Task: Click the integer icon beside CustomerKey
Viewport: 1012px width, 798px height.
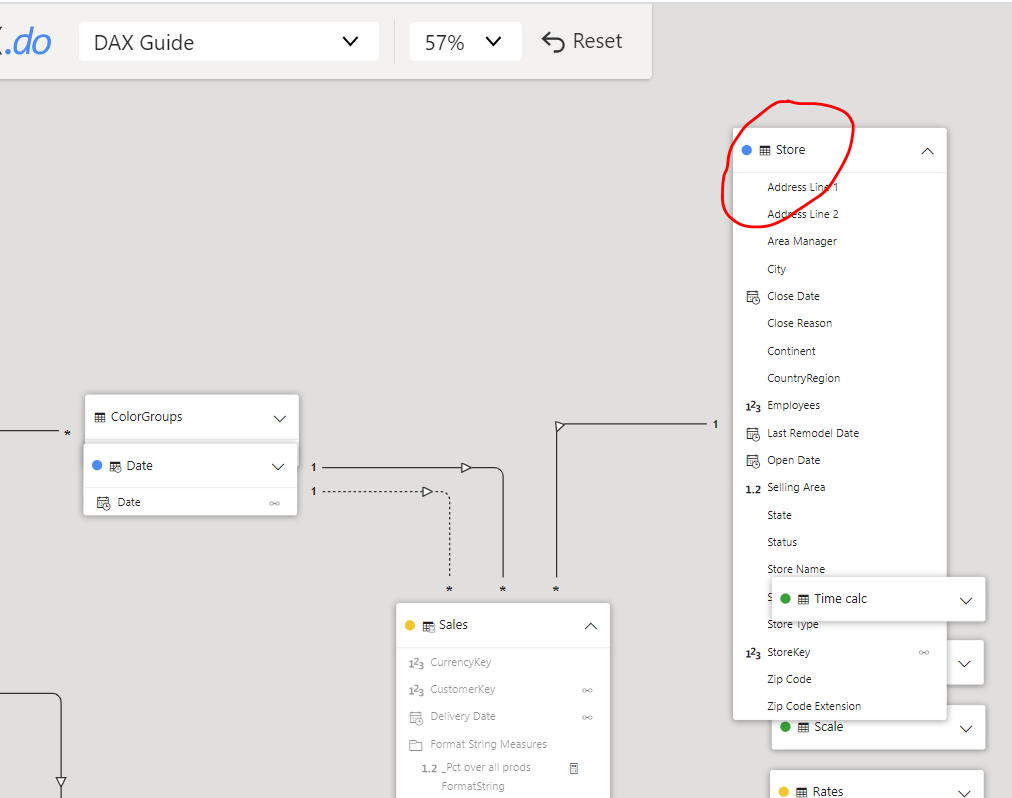Action: [416, 691]
